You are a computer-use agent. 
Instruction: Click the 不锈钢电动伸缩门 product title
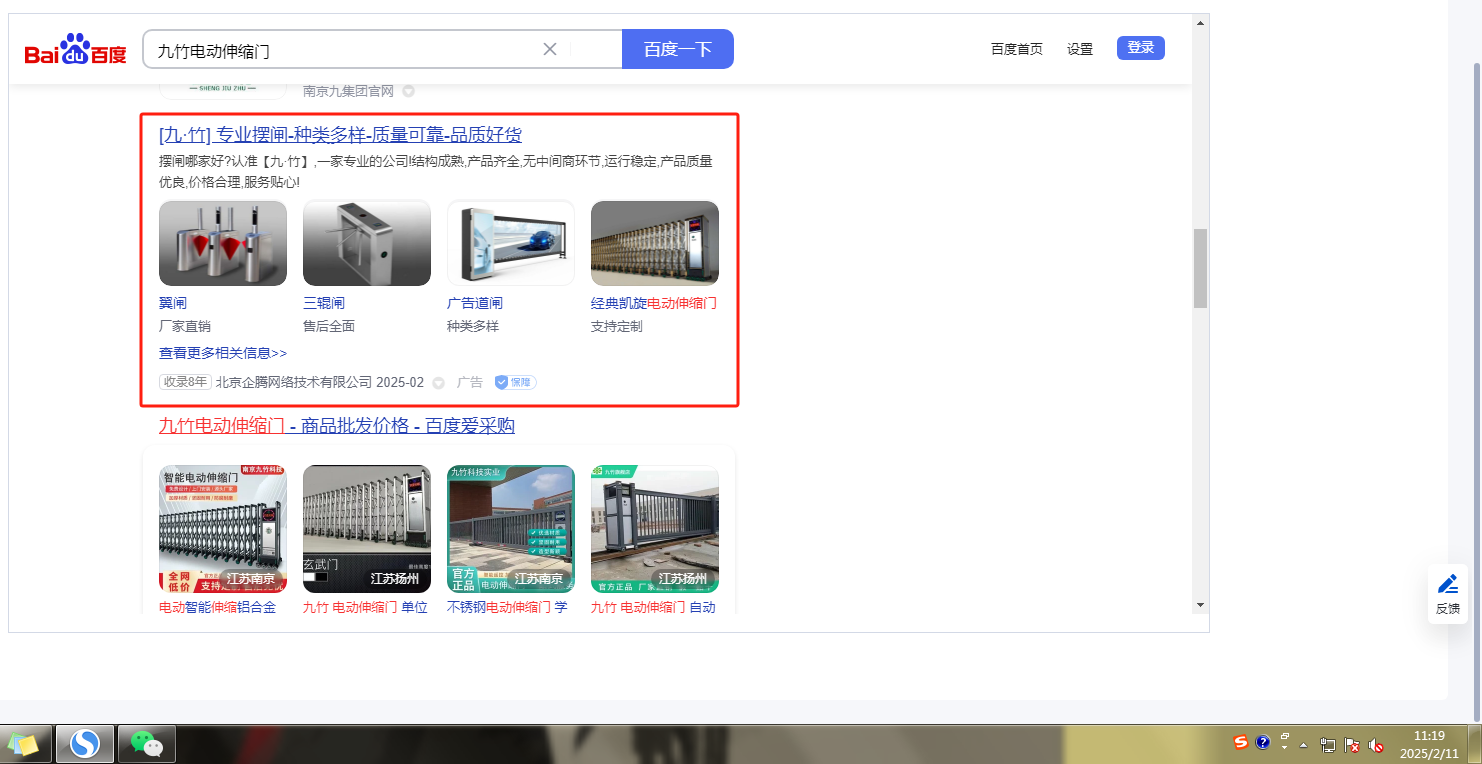coord(507,607)
